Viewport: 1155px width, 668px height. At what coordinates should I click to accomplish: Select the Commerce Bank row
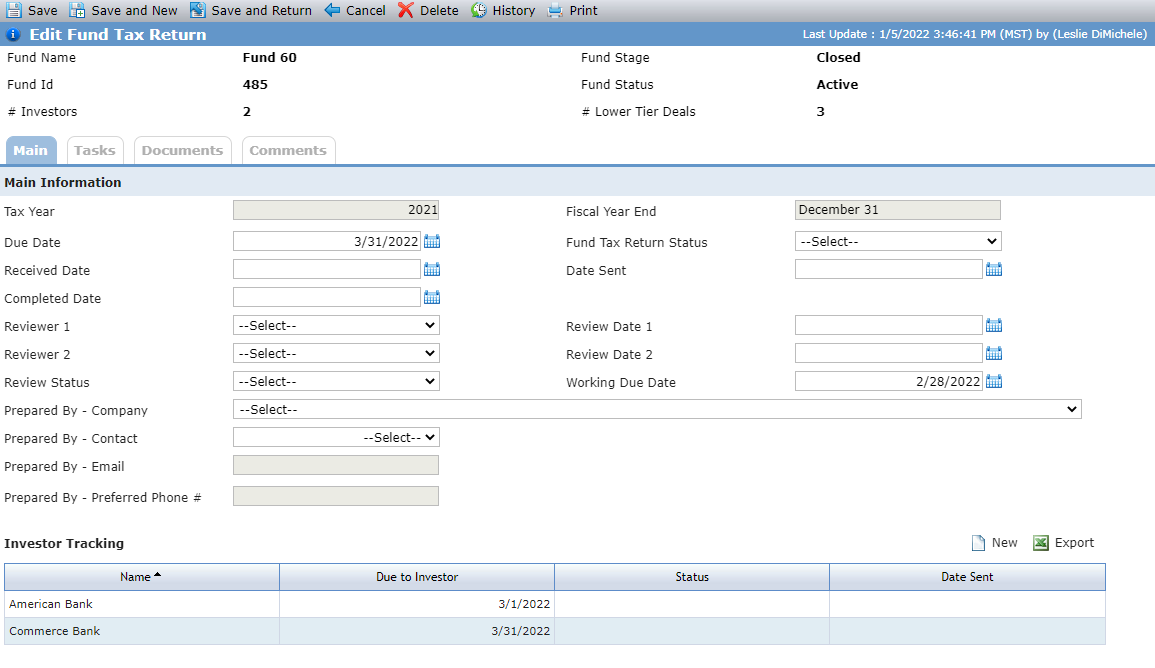[555, 631]
